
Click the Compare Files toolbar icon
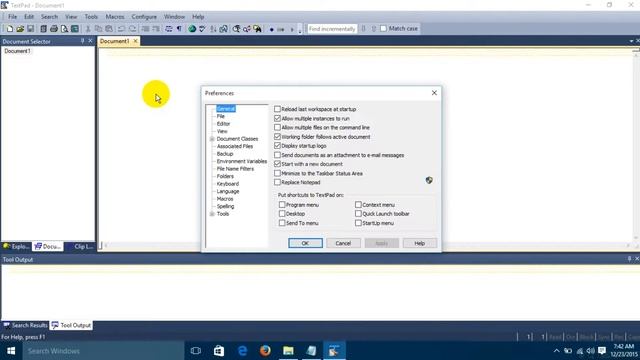click(224, 29)
